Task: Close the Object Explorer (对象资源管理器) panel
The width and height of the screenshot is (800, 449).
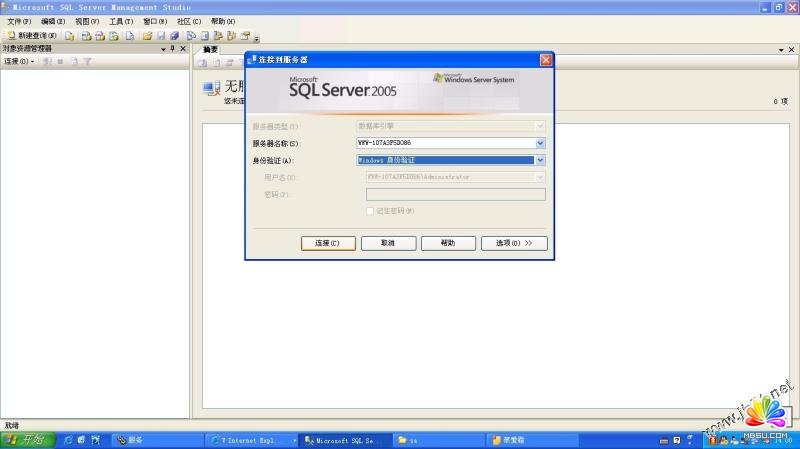Action: pyautogui.click(x=183, y=48)
